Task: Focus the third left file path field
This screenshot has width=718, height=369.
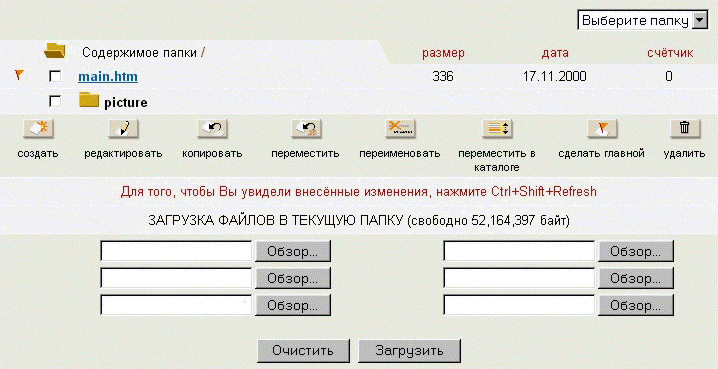Action: (176, 305)
